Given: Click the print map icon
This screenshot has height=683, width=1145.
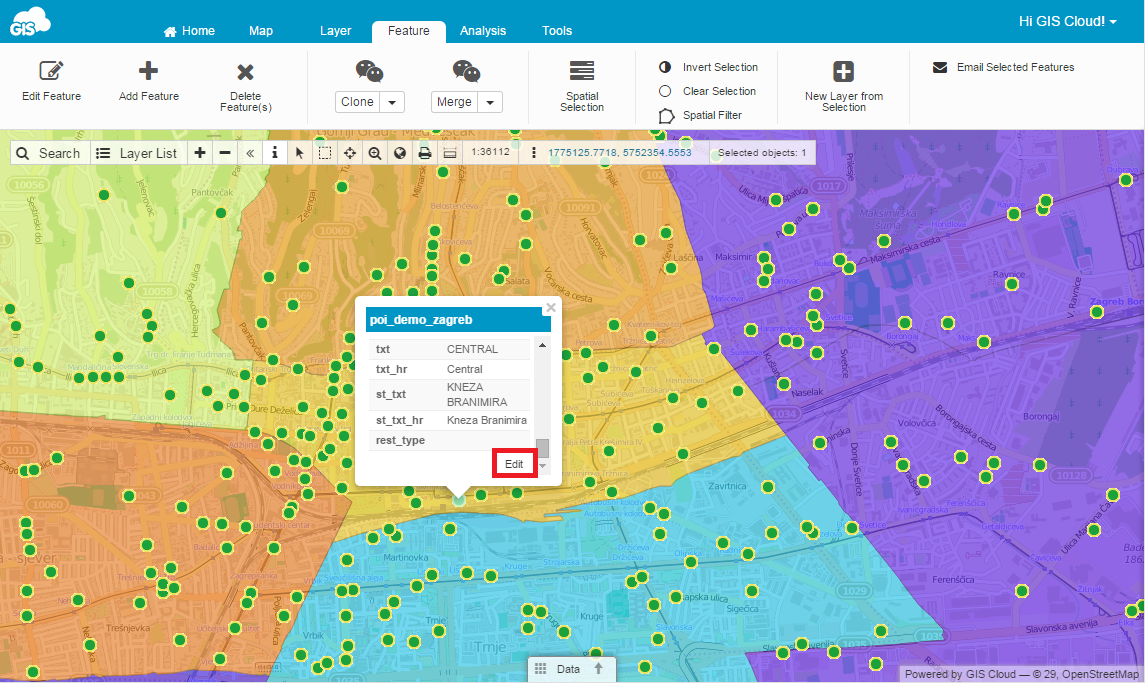Looking at the screenshot, I should click(x=424, y=153).
